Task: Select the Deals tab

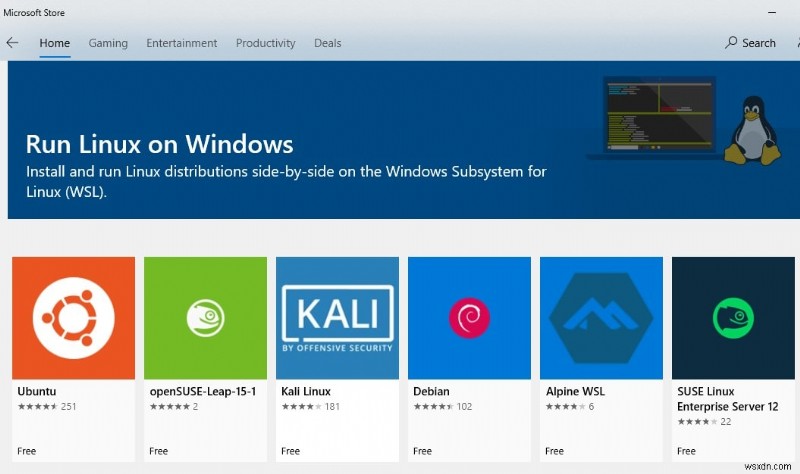Action: [x=328, y=43]
